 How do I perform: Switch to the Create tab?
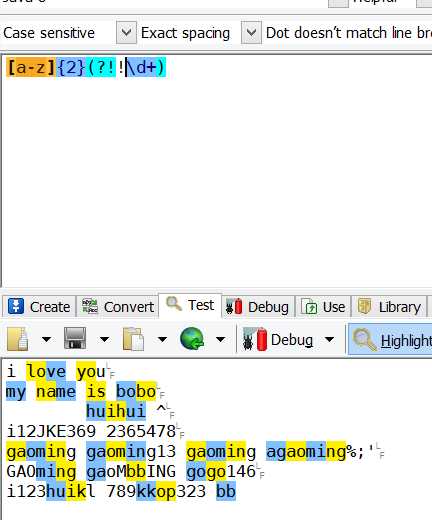coord(39,307)
